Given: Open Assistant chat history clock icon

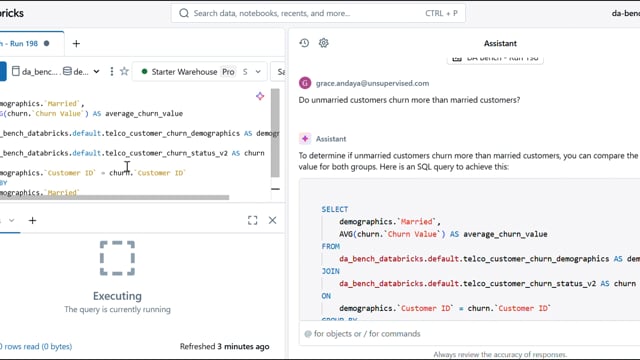Looking at the screenshot, I should click(x=304, y=43).
